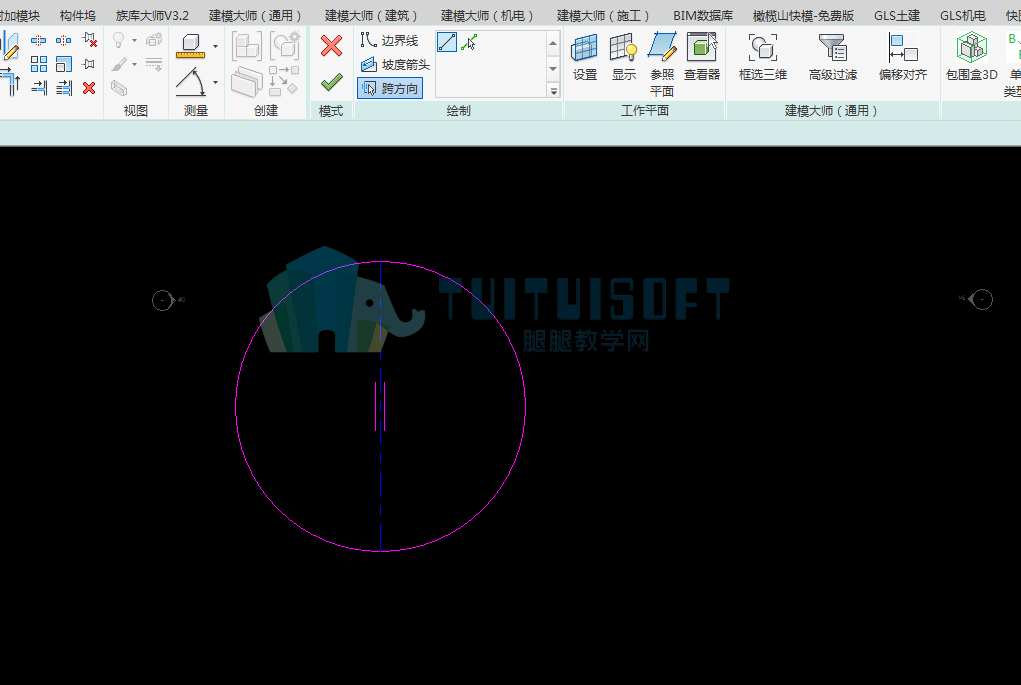The height and width of the screenshot is (685, 1021).
Task: Select the Pick Lines draw tool
Action: (x=469, y=42)
